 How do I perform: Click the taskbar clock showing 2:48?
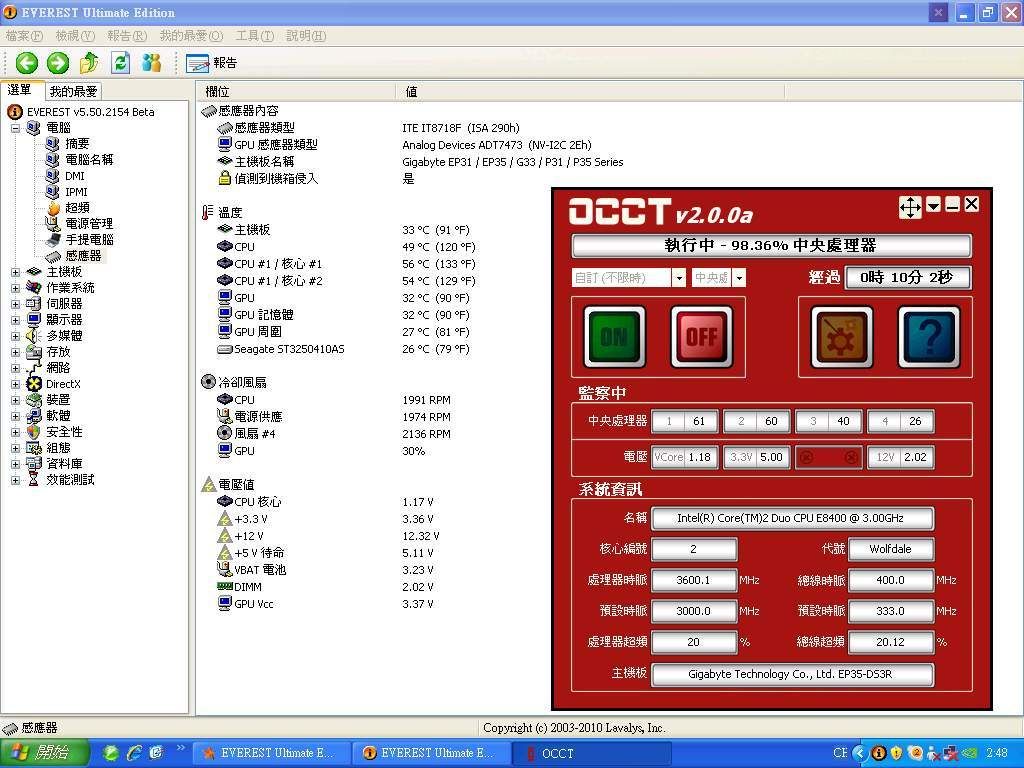pos(997,753)
